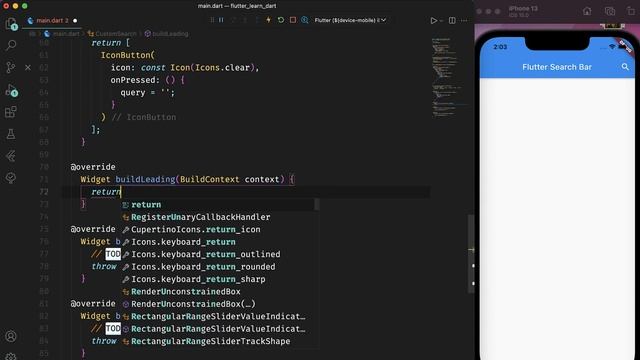Toggle the split editor icon

[x=452, y=20]
